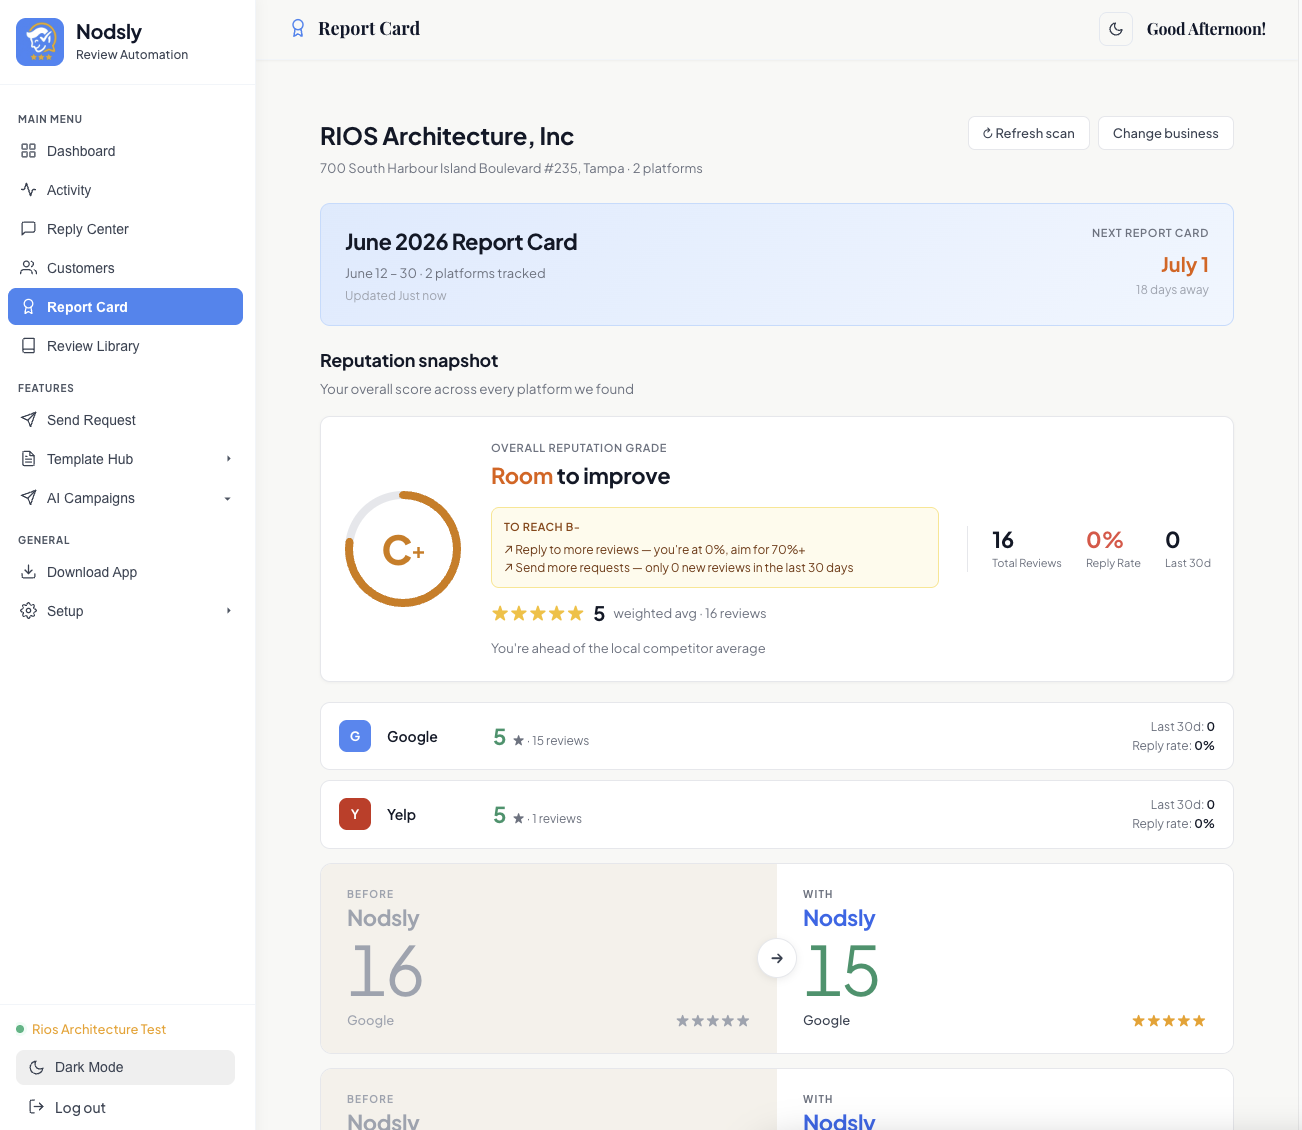
Task: Click the Dashboard grid icon
Action: pos(28,151)
